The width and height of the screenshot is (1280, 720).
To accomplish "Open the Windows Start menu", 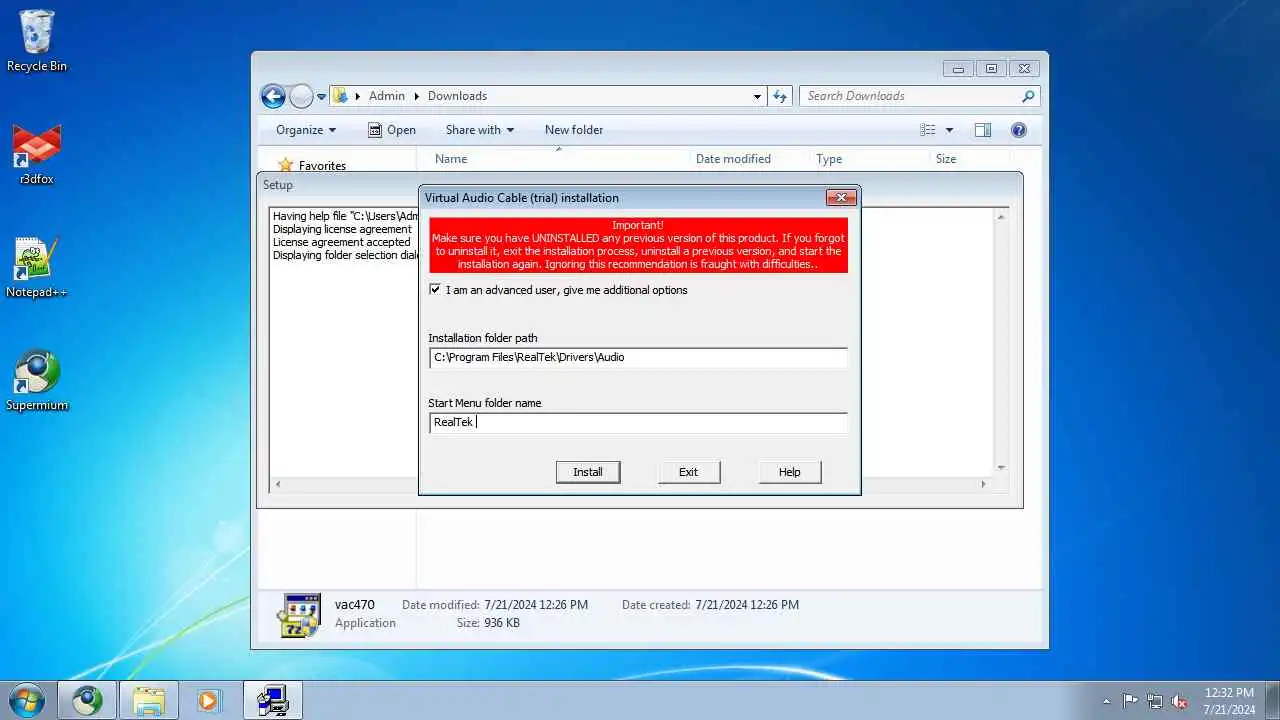I will click(26, 700).
